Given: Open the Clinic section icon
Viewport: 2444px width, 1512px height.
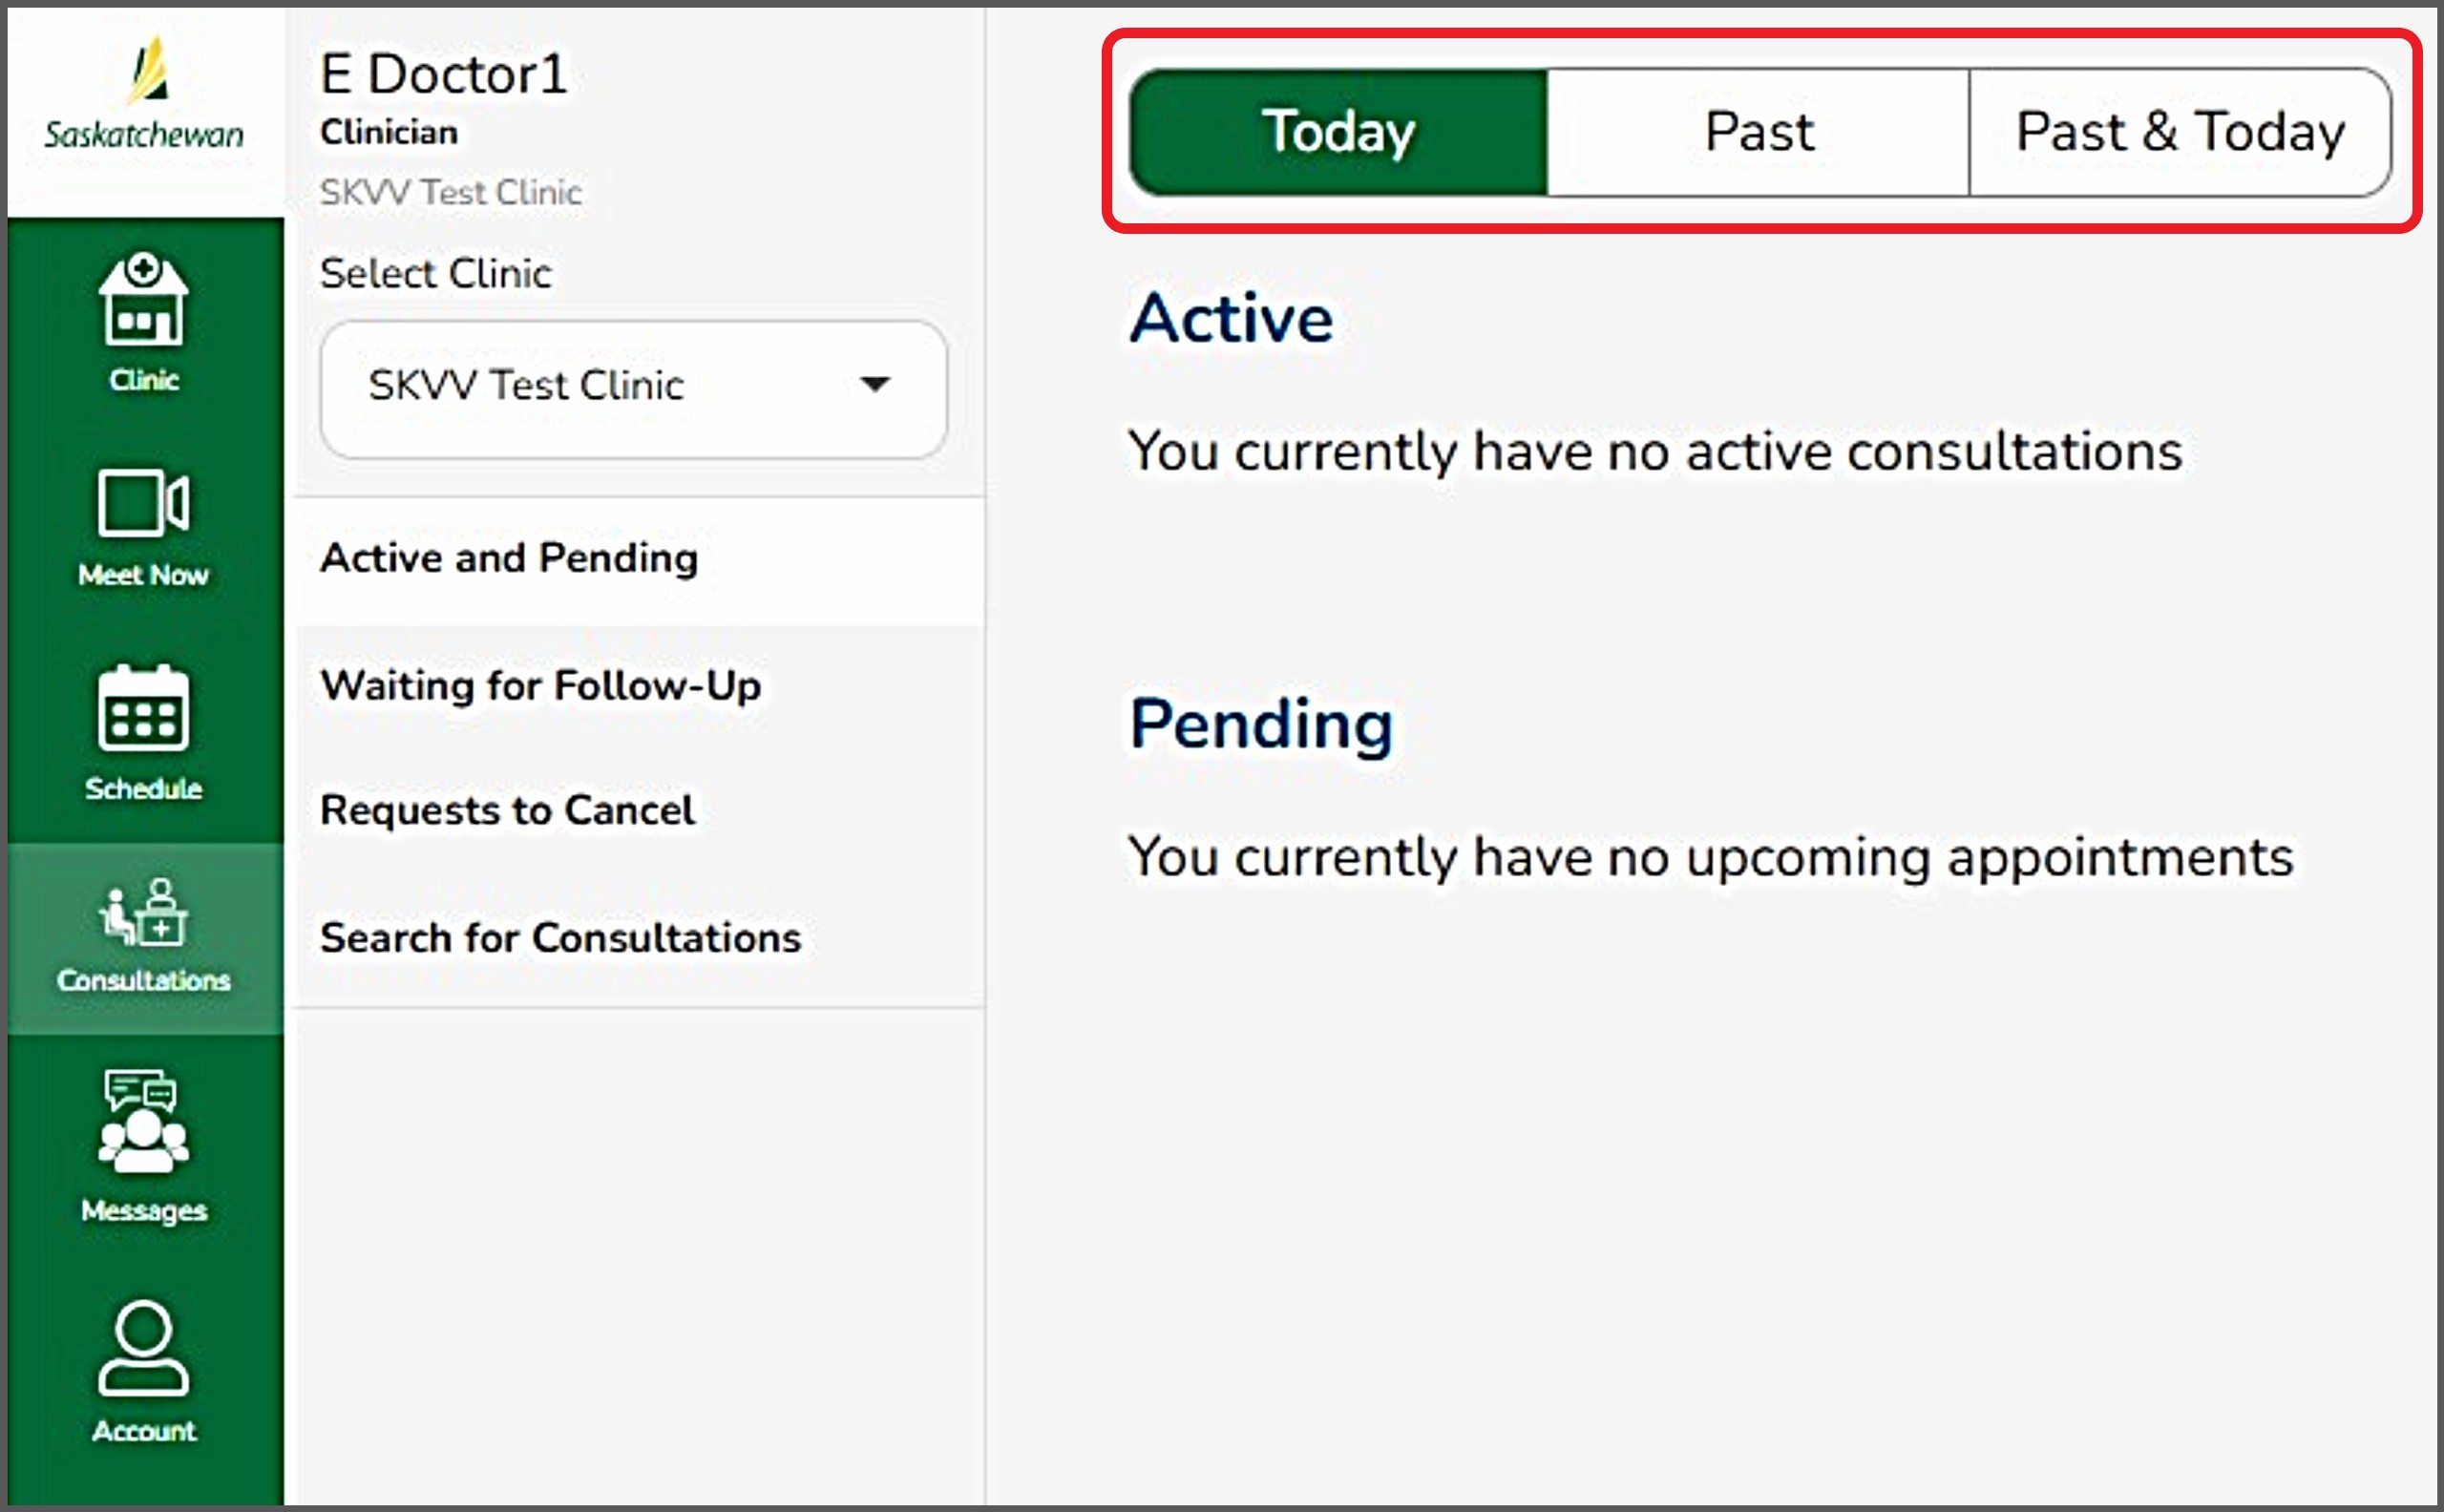Looking at the screenshot, I should pyautogui.click(x=143, y=300).
